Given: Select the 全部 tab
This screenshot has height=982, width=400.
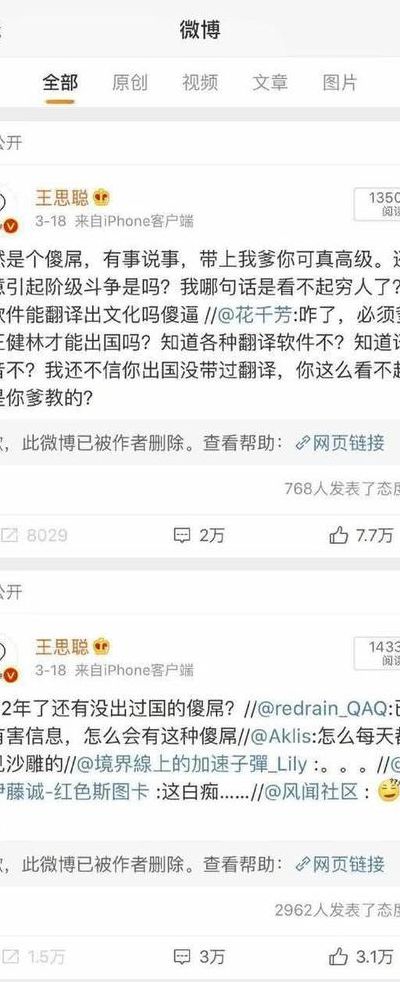Looking at the screenshot, I should (x=60, y=82).
